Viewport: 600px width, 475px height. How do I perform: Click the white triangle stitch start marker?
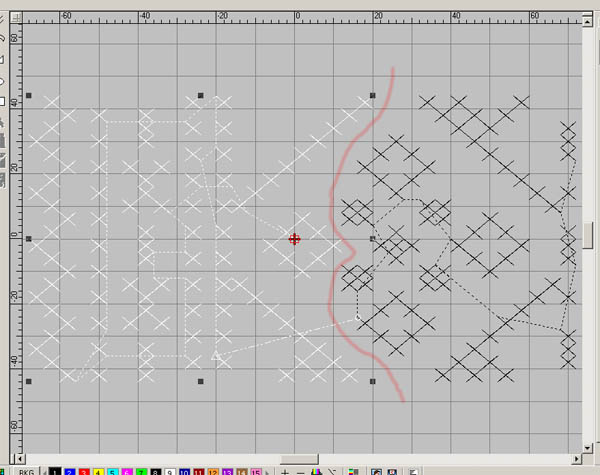[216, 356]
